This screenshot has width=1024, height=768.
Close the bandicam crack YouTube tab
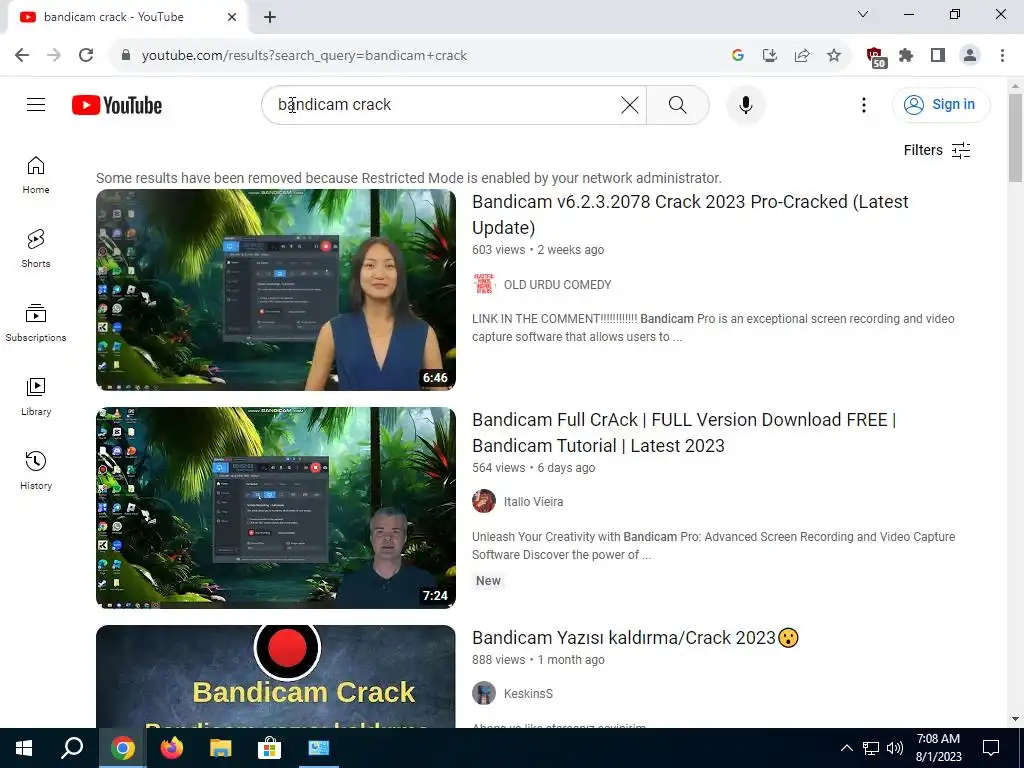(x=232, y=17)
